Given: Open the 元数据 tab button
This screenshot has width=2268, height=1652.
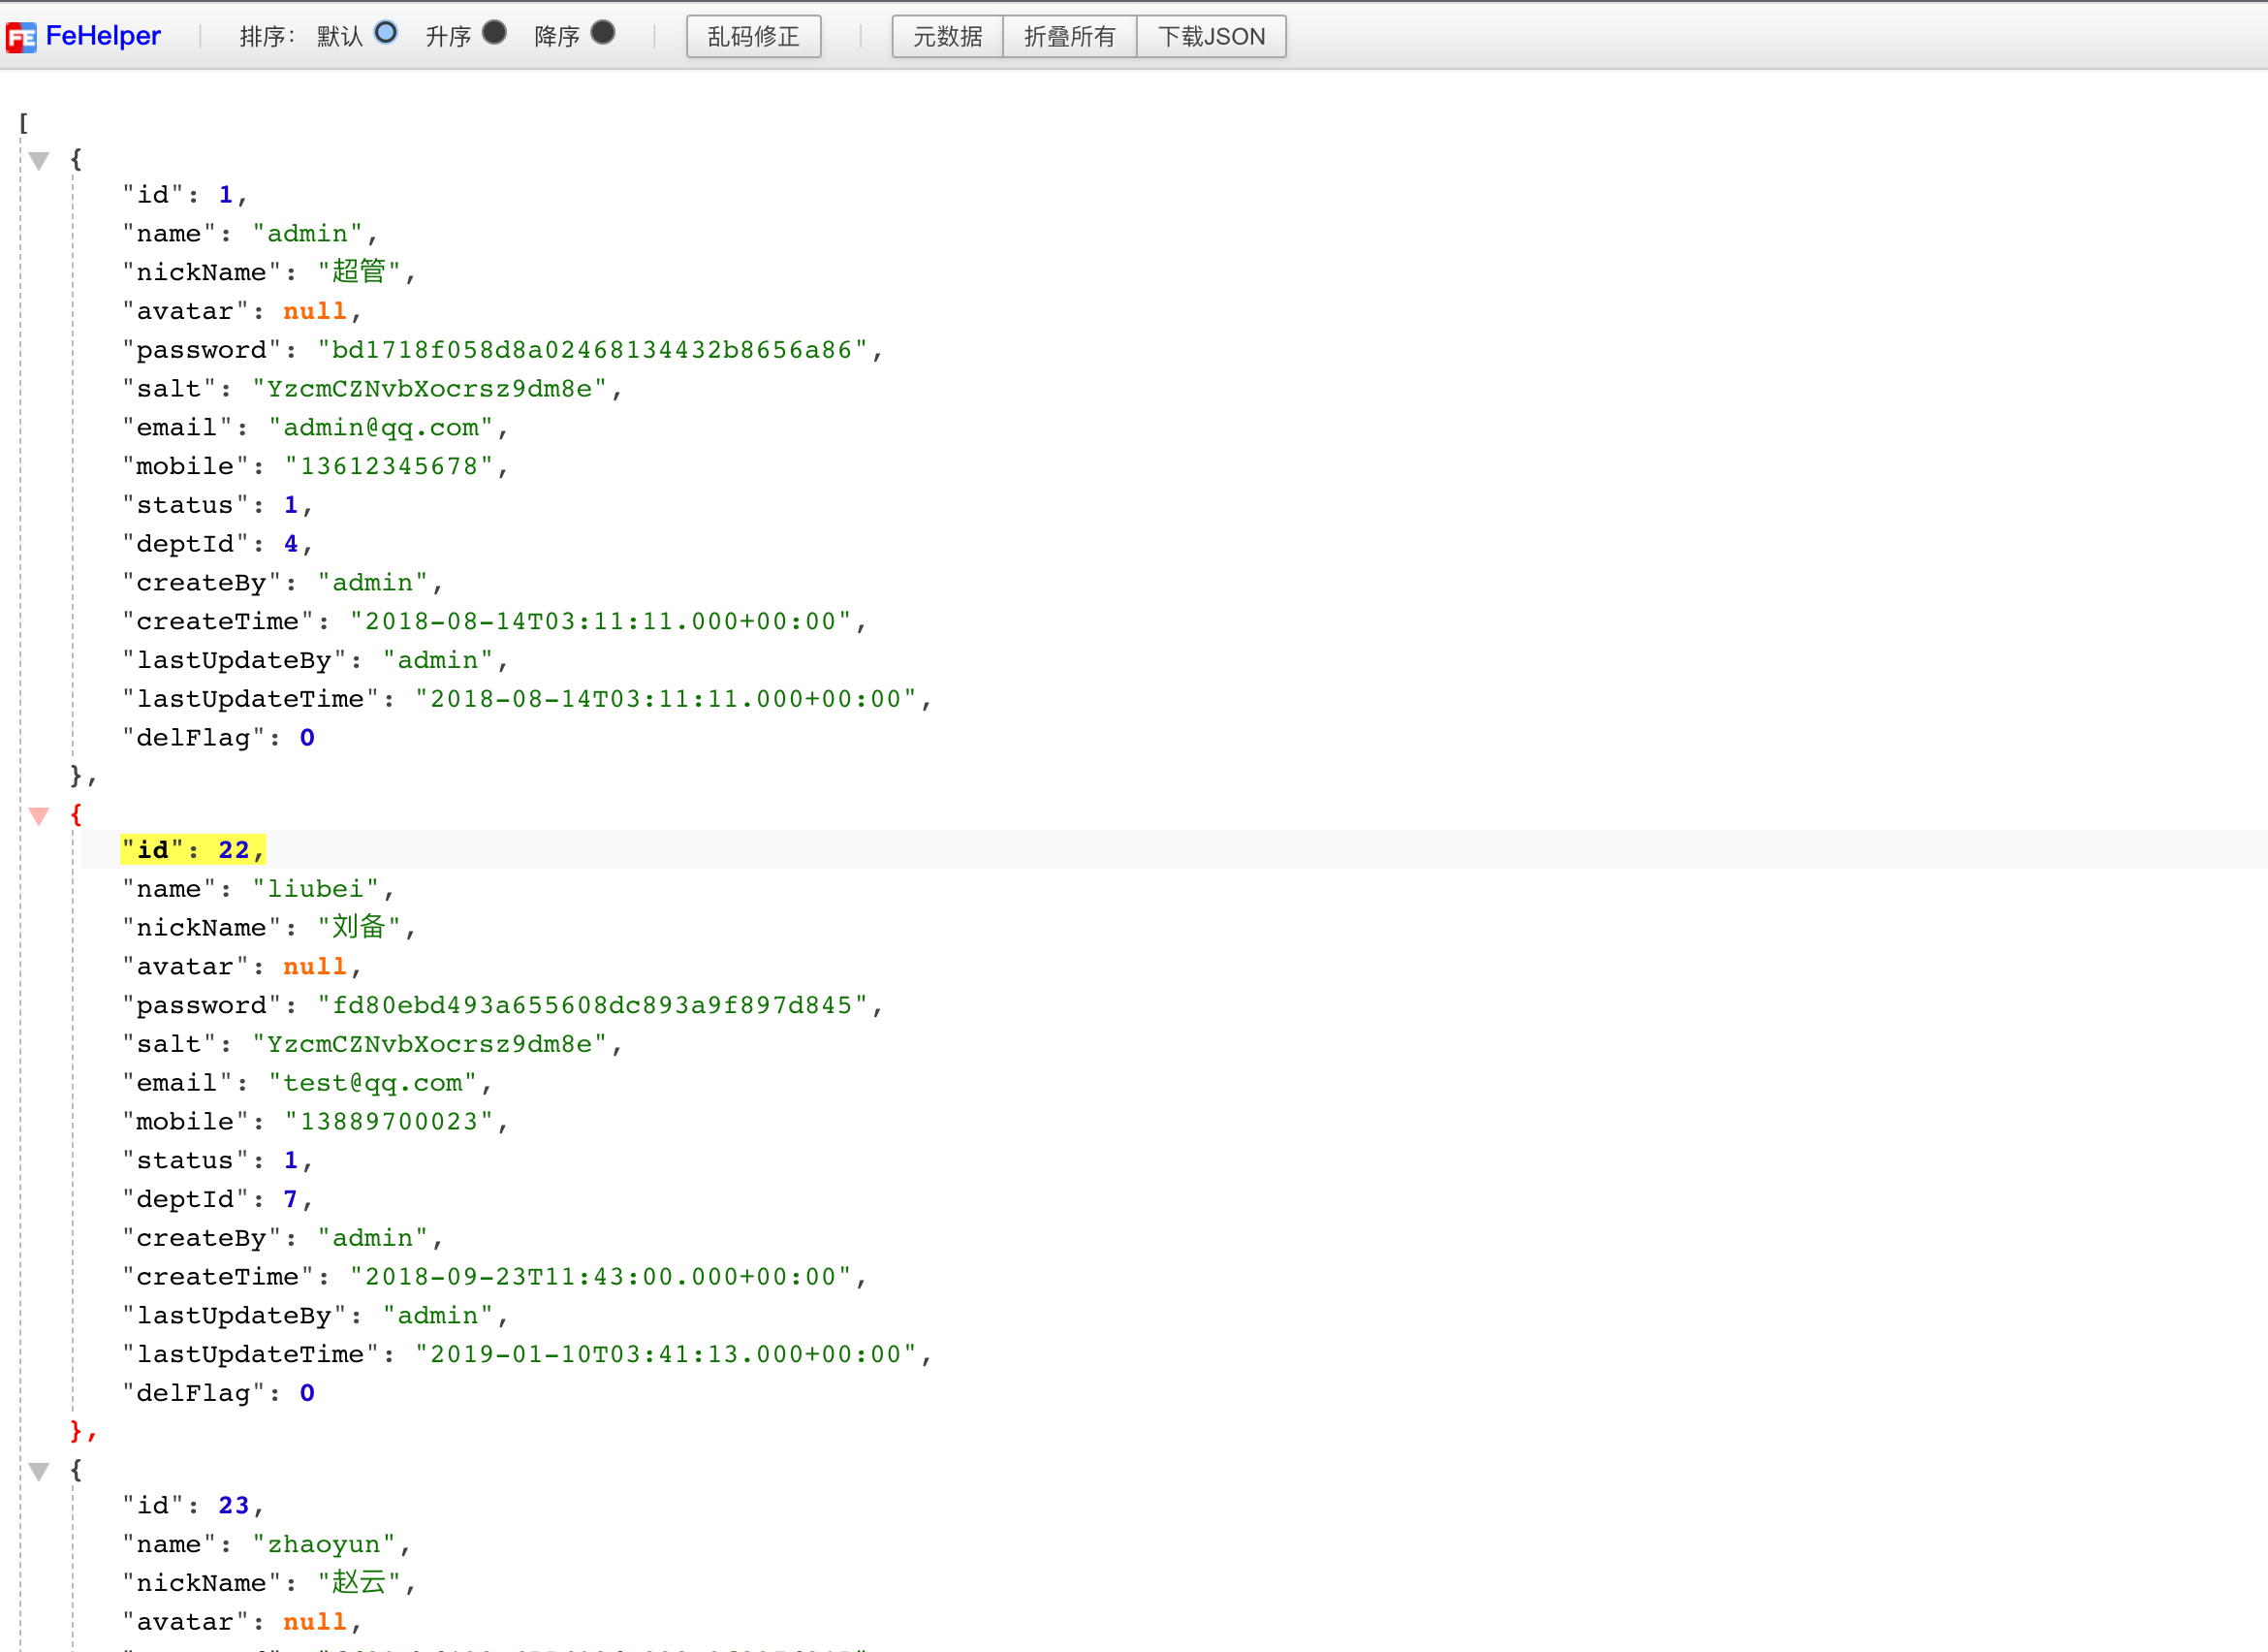Looking at the screenshot, I should click(947, 37).
